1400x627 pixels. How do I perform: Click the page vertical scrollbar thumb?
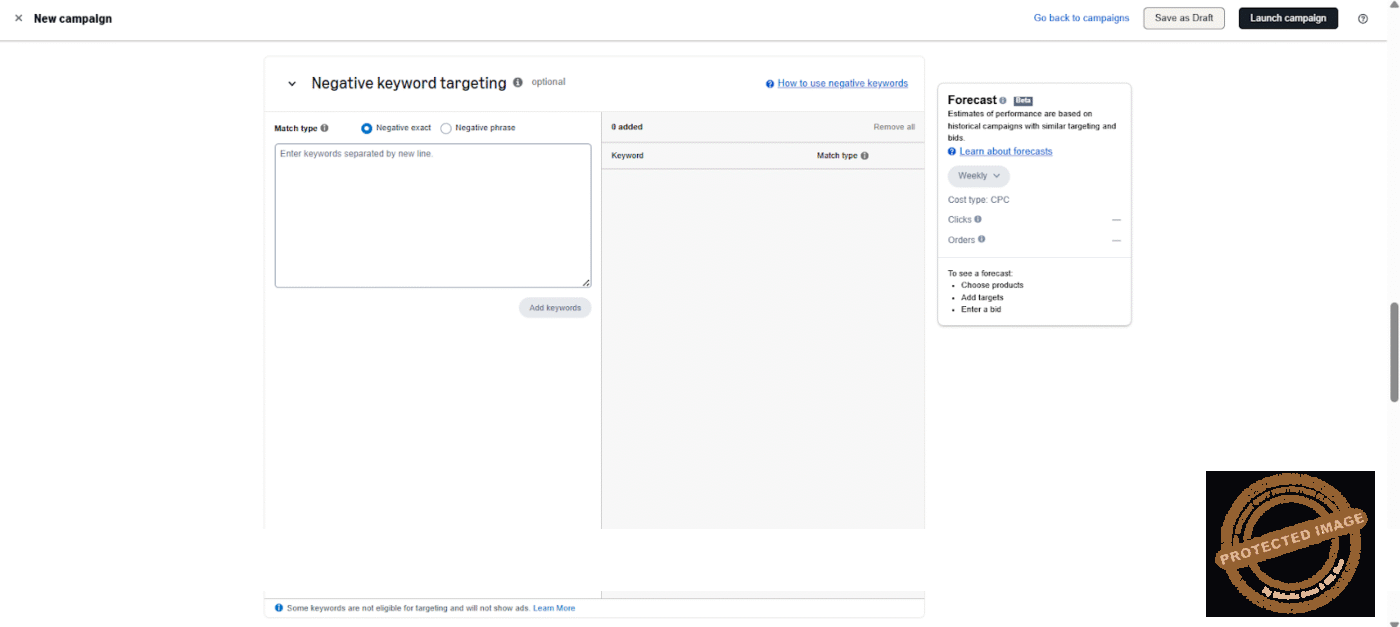point(1394,351)
